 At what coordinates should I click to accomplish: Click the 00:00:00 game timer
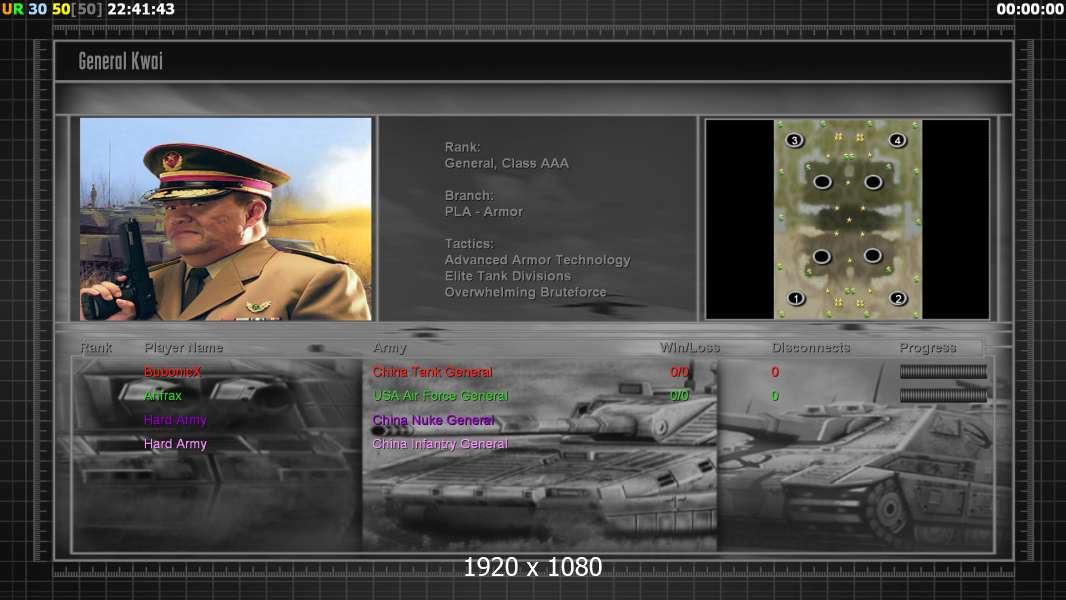coord(1030,9)
